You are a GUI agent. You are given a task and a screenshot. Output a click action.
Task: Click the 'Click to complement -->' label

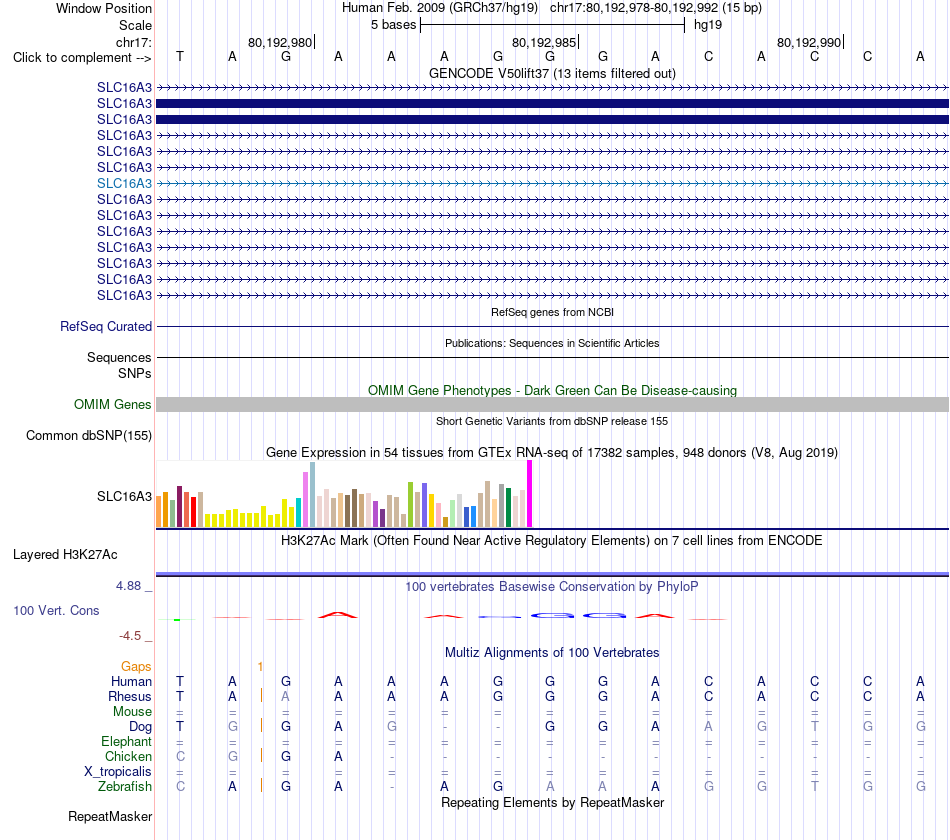click(x=82, y=58)
